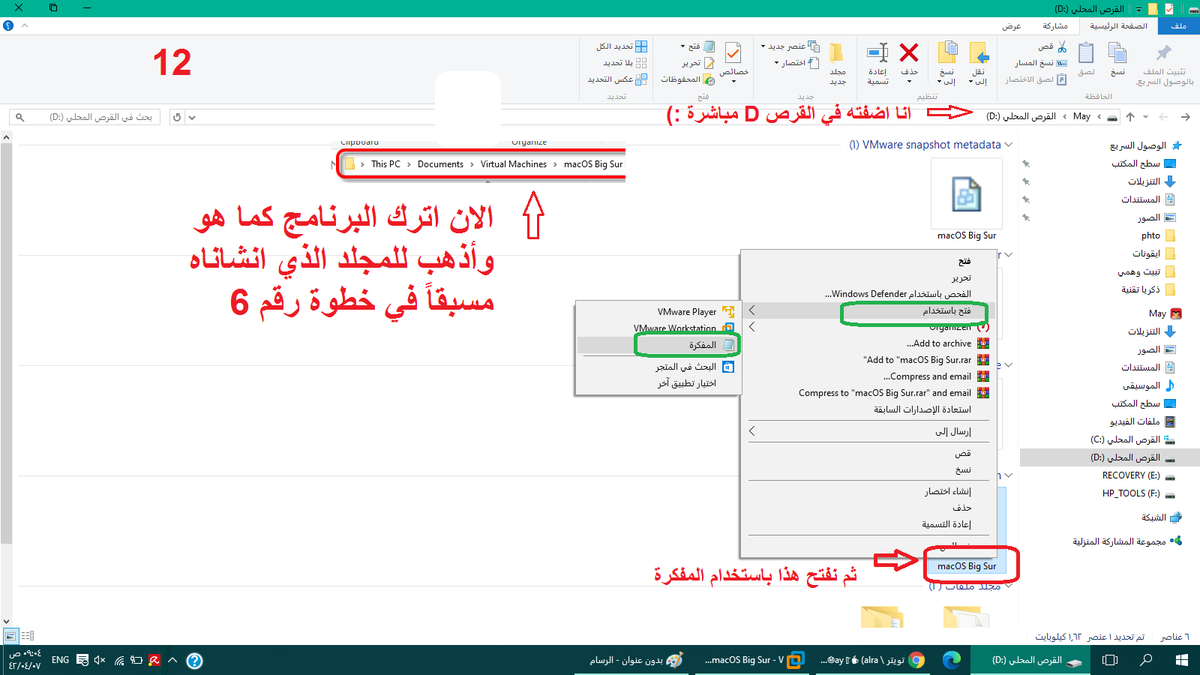Select Delete (حذف) in context menu
Image resolution: width=1200 pixels, height=675 pixels.
pos(866,507)
